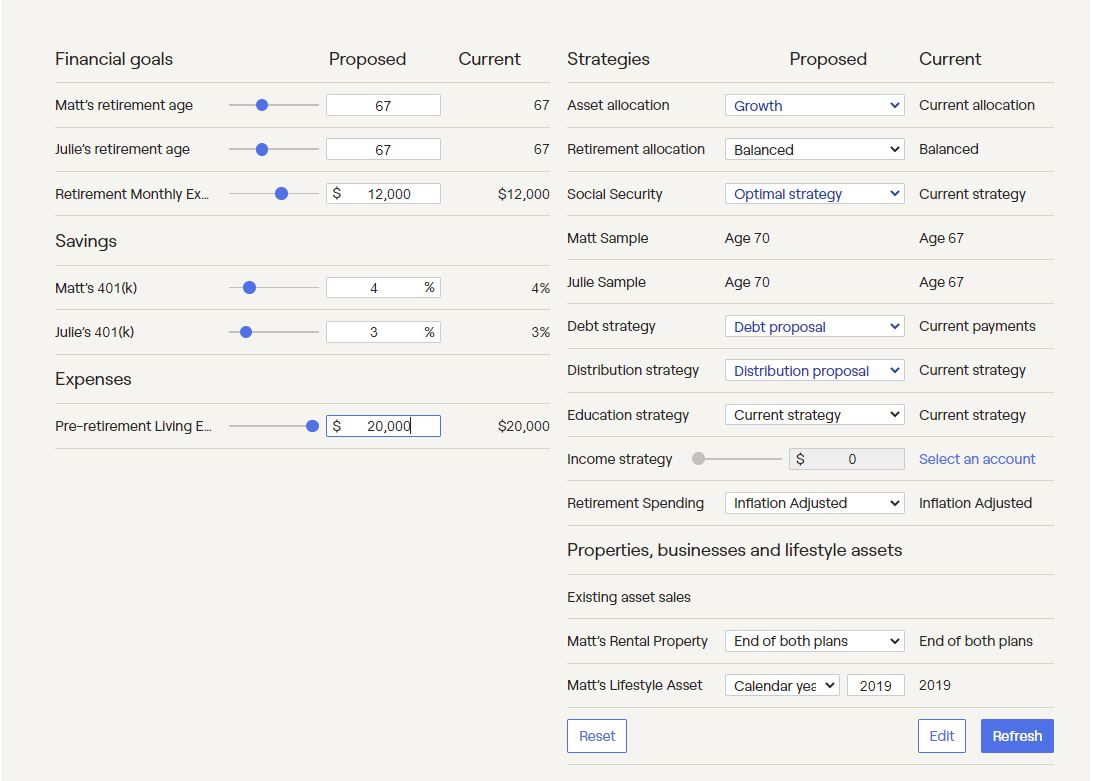The height and width of the screenshot is (781, 1093).
Task: Open the Retirement Spending Inflation Adjusted dropdown
Action: [x=814, y=503]
